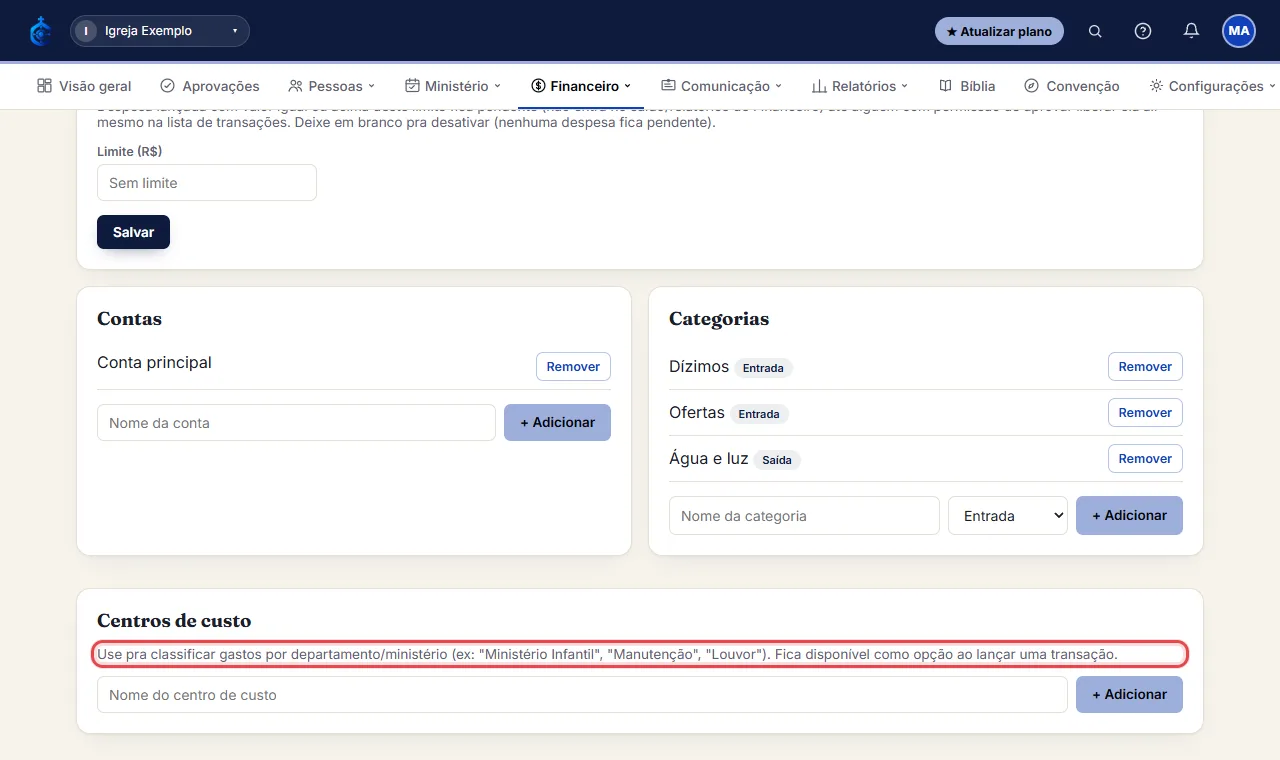Save the limit with Salvar

tap(133, 232)
